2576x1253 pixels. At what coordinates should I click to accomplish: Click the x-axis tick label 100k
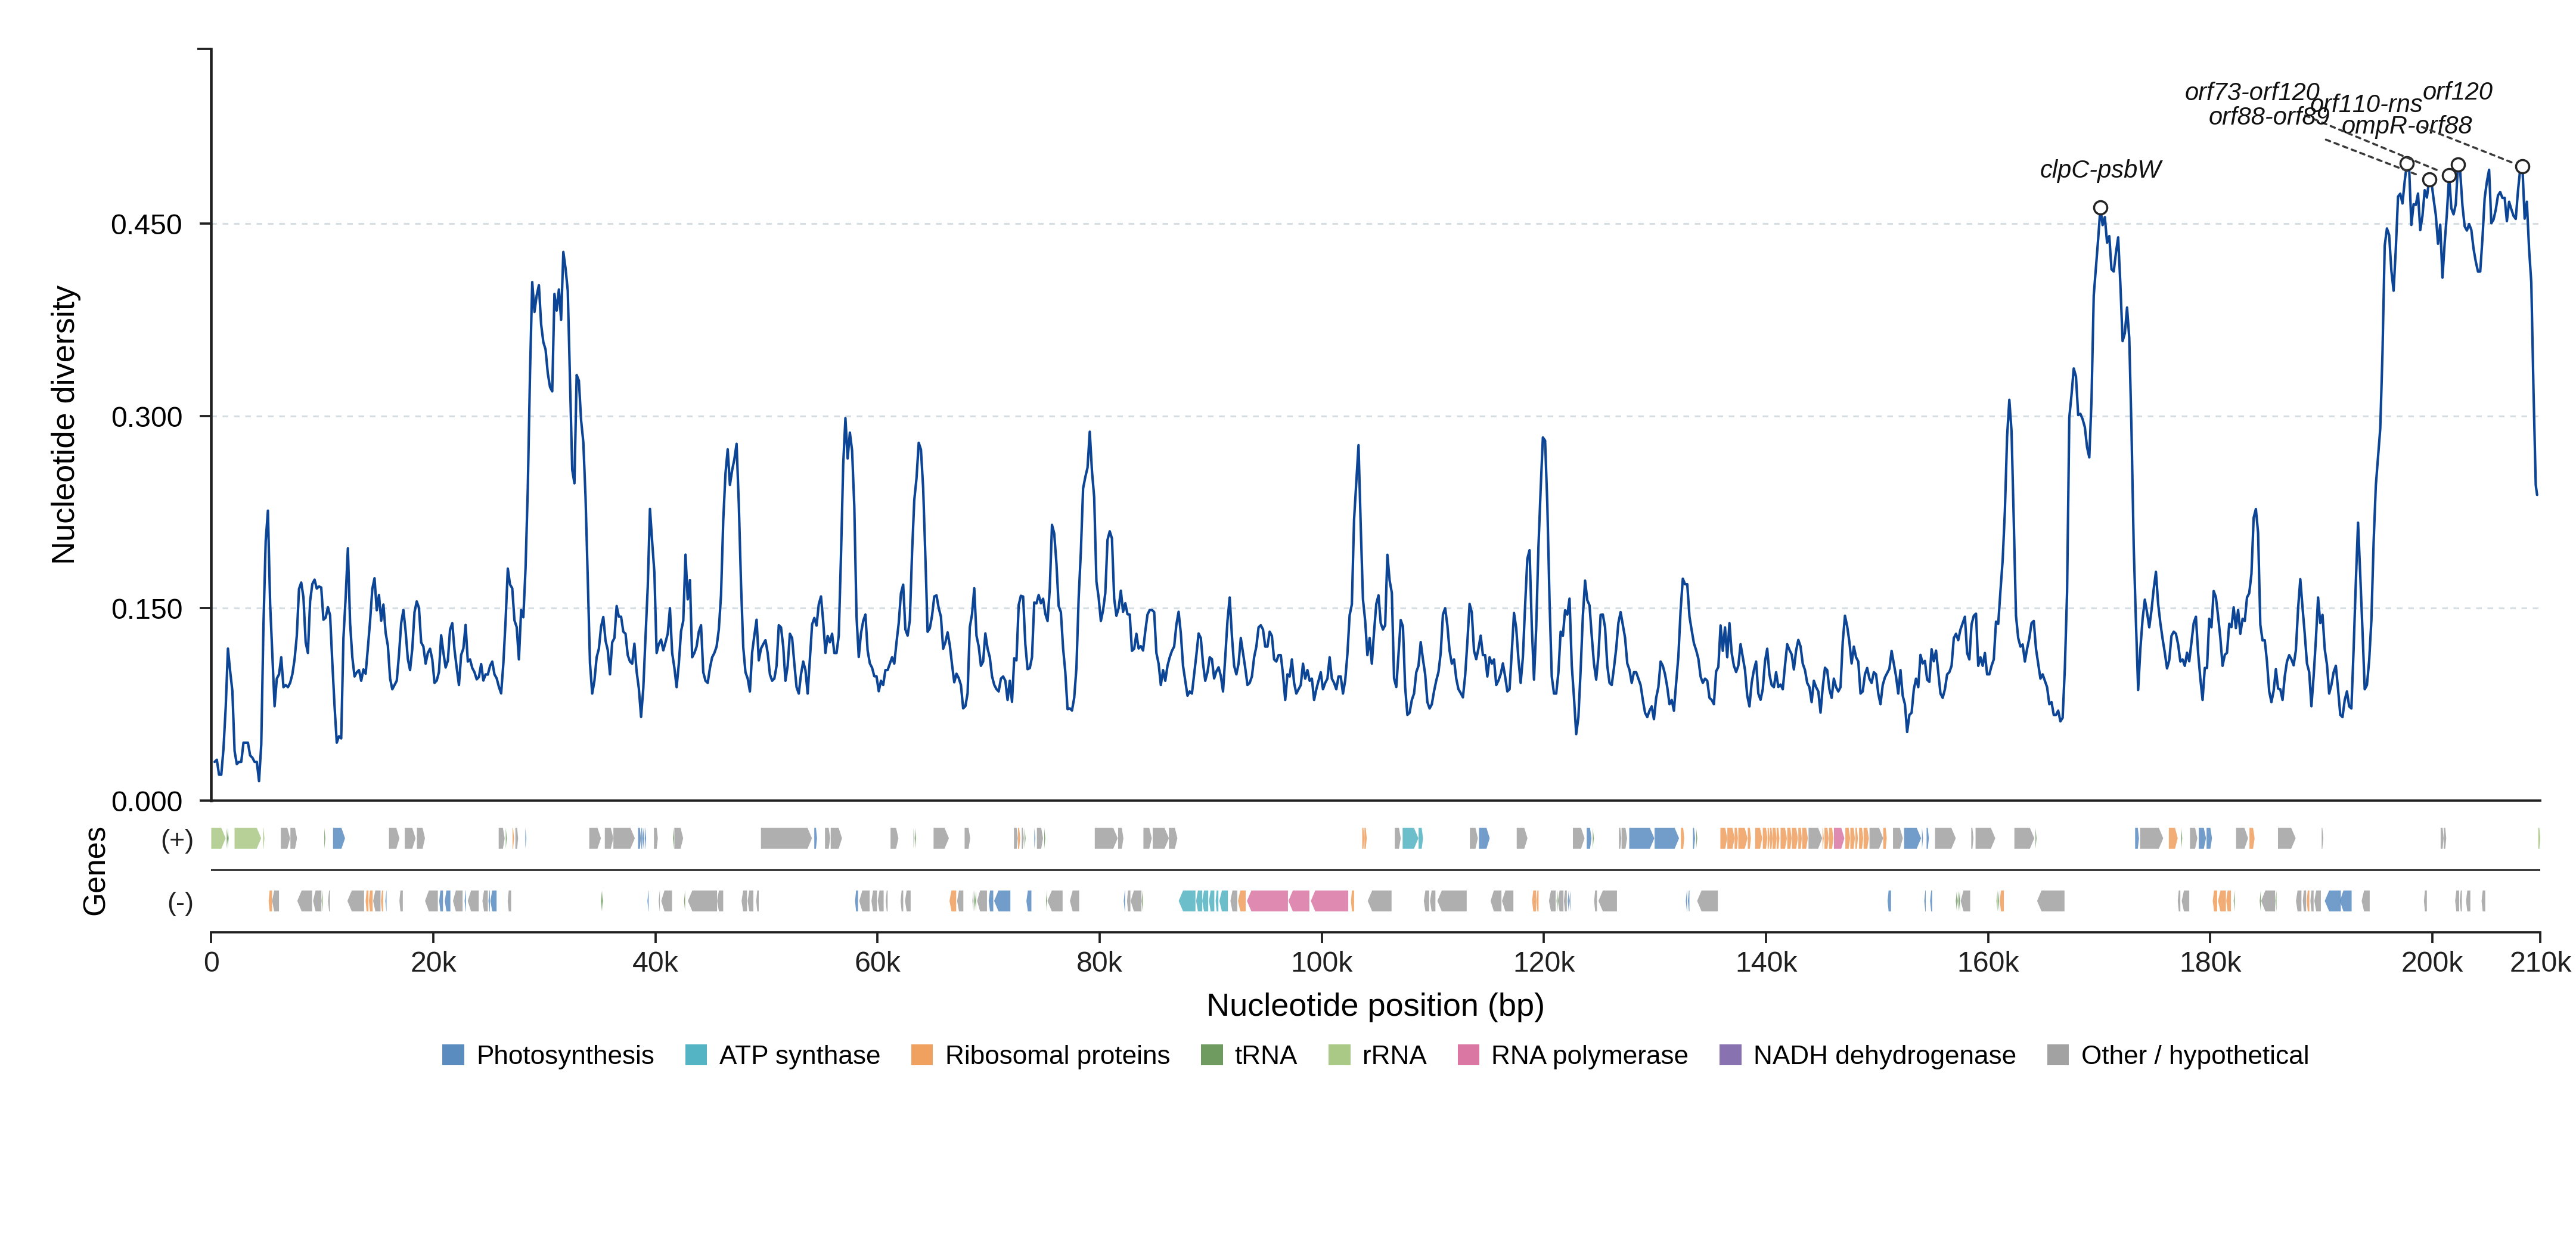pos(1322,962)
